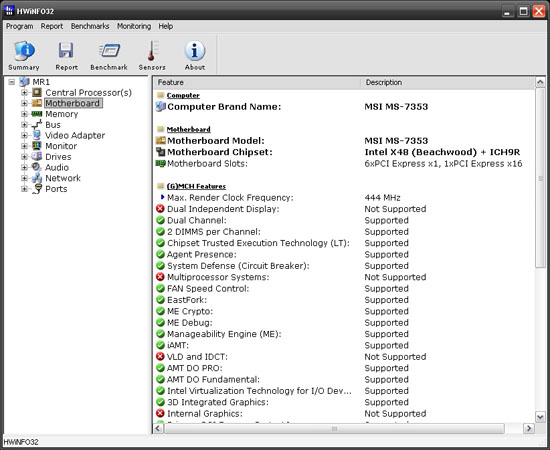Click the '444 MHz' value
The height and width of the screenshot is (450, 550).
[x=382, y=197]
